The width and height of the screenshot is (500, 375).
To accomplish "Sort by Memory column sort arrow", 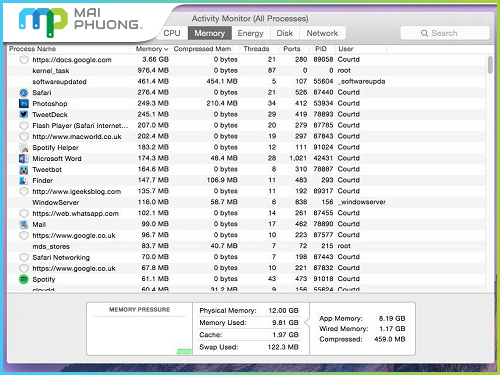I will 166,49.
